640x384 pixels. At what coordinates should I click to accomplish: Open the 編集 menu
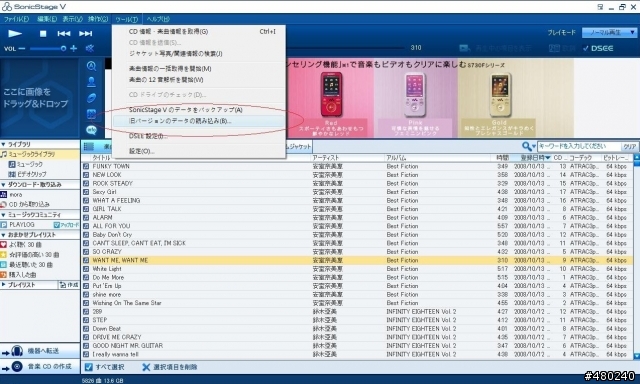click(47, 19)
